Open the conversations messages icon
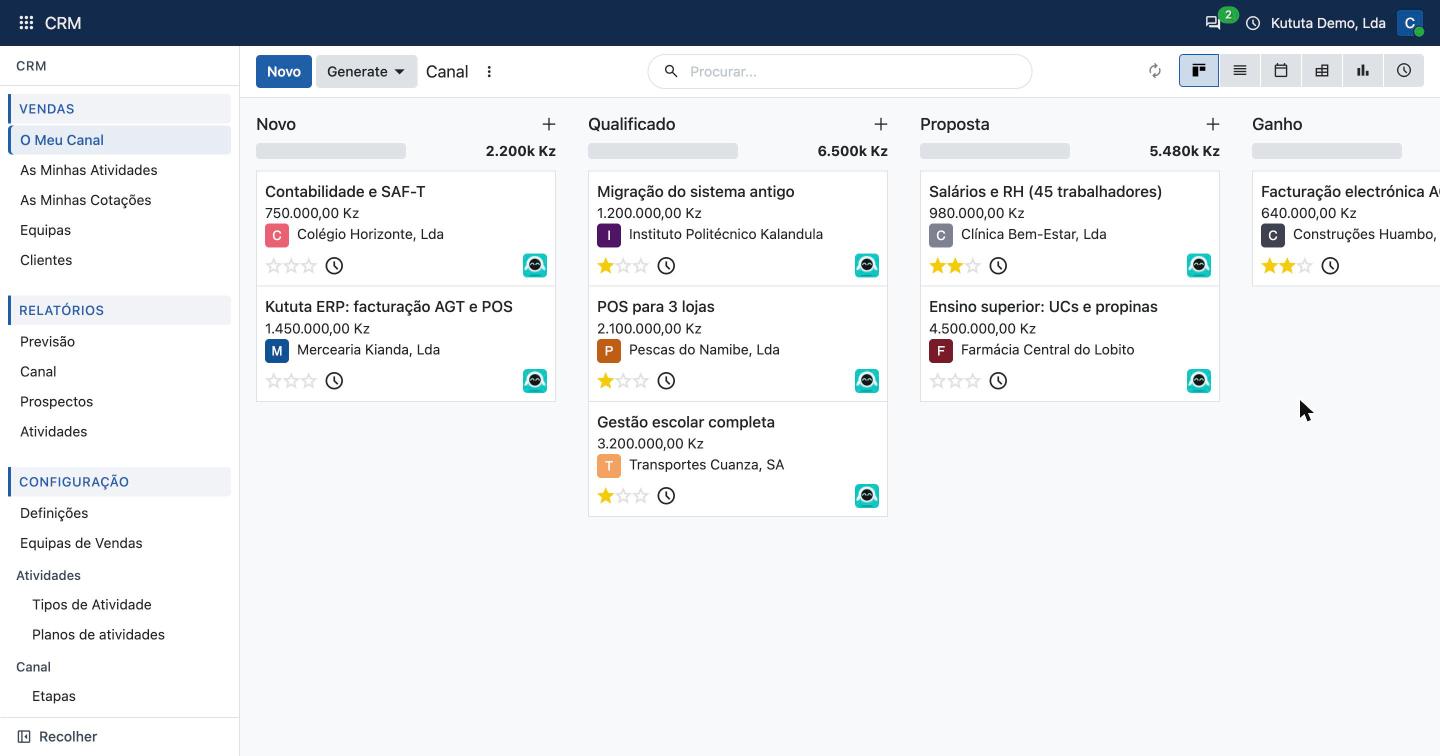Viewport: 1440px width, 756px height. click(x=1213, y=23)
